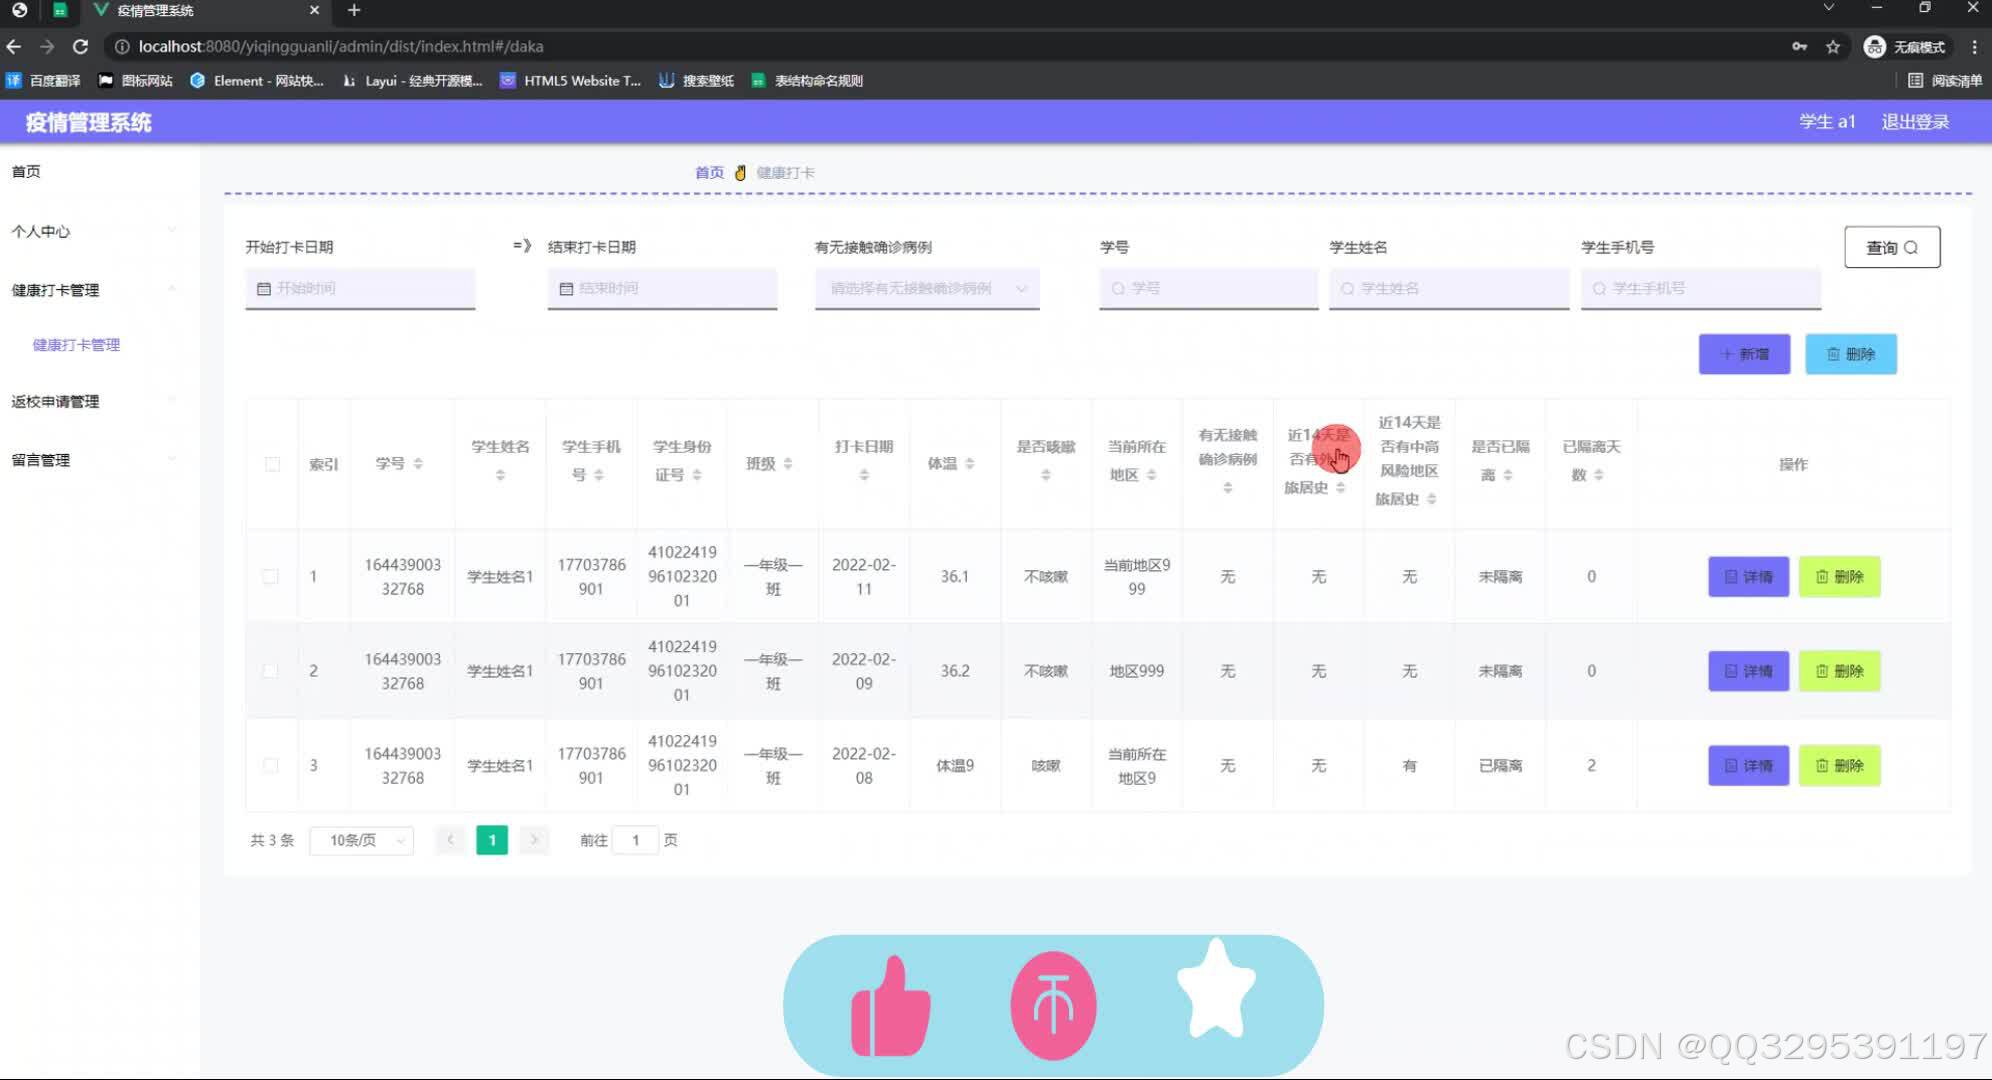Click the 学生手机号 search input
1992x1080 pixels.
point(1701,288)
